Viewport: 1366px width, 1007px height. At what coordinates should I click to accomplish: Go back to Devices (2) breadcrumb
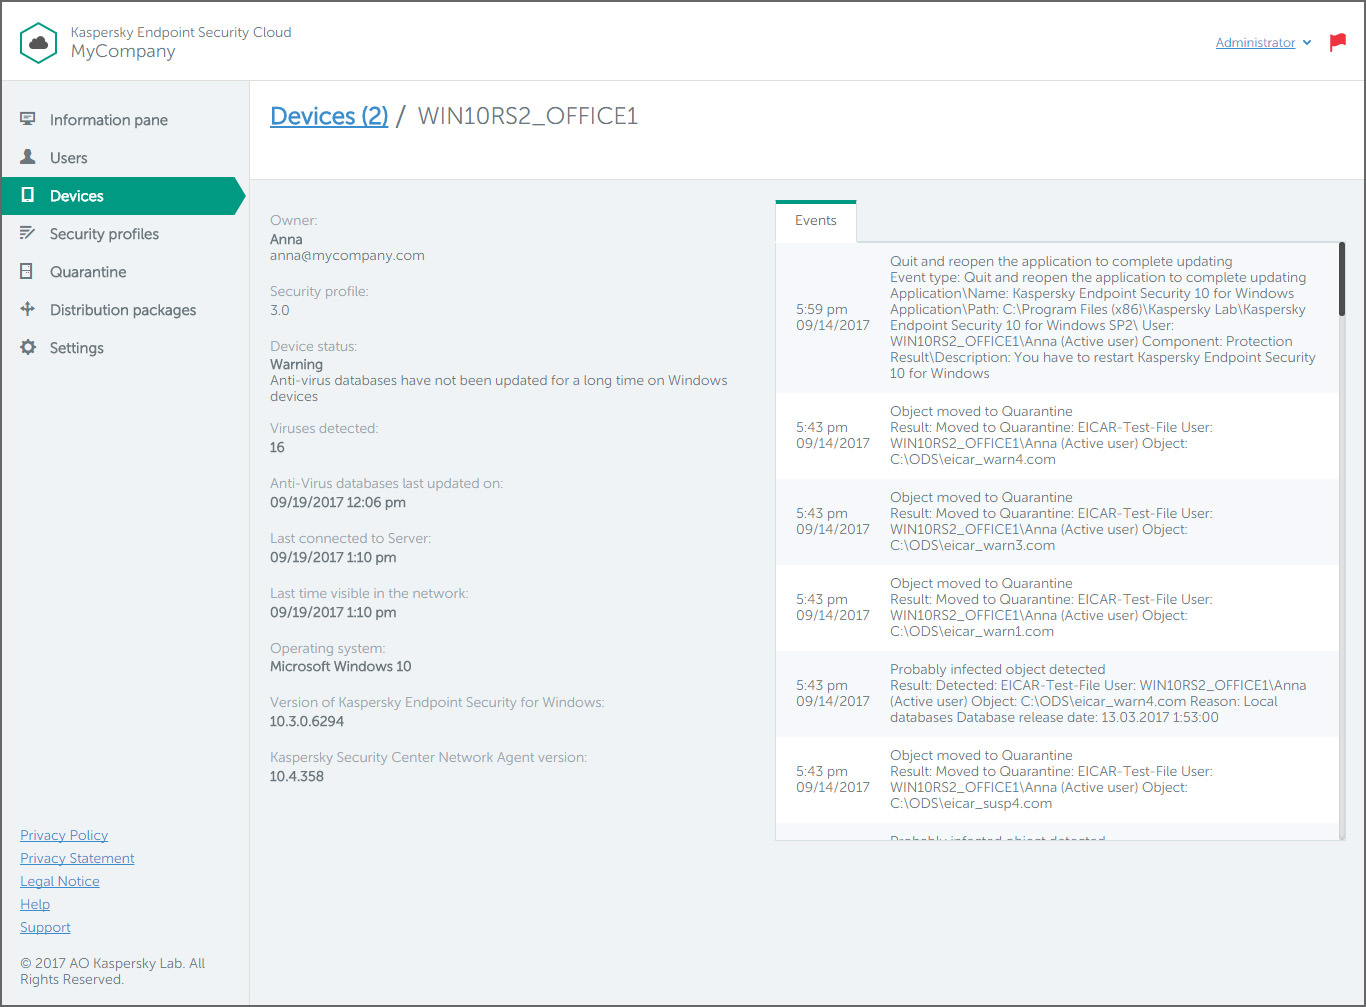[329, 116]
